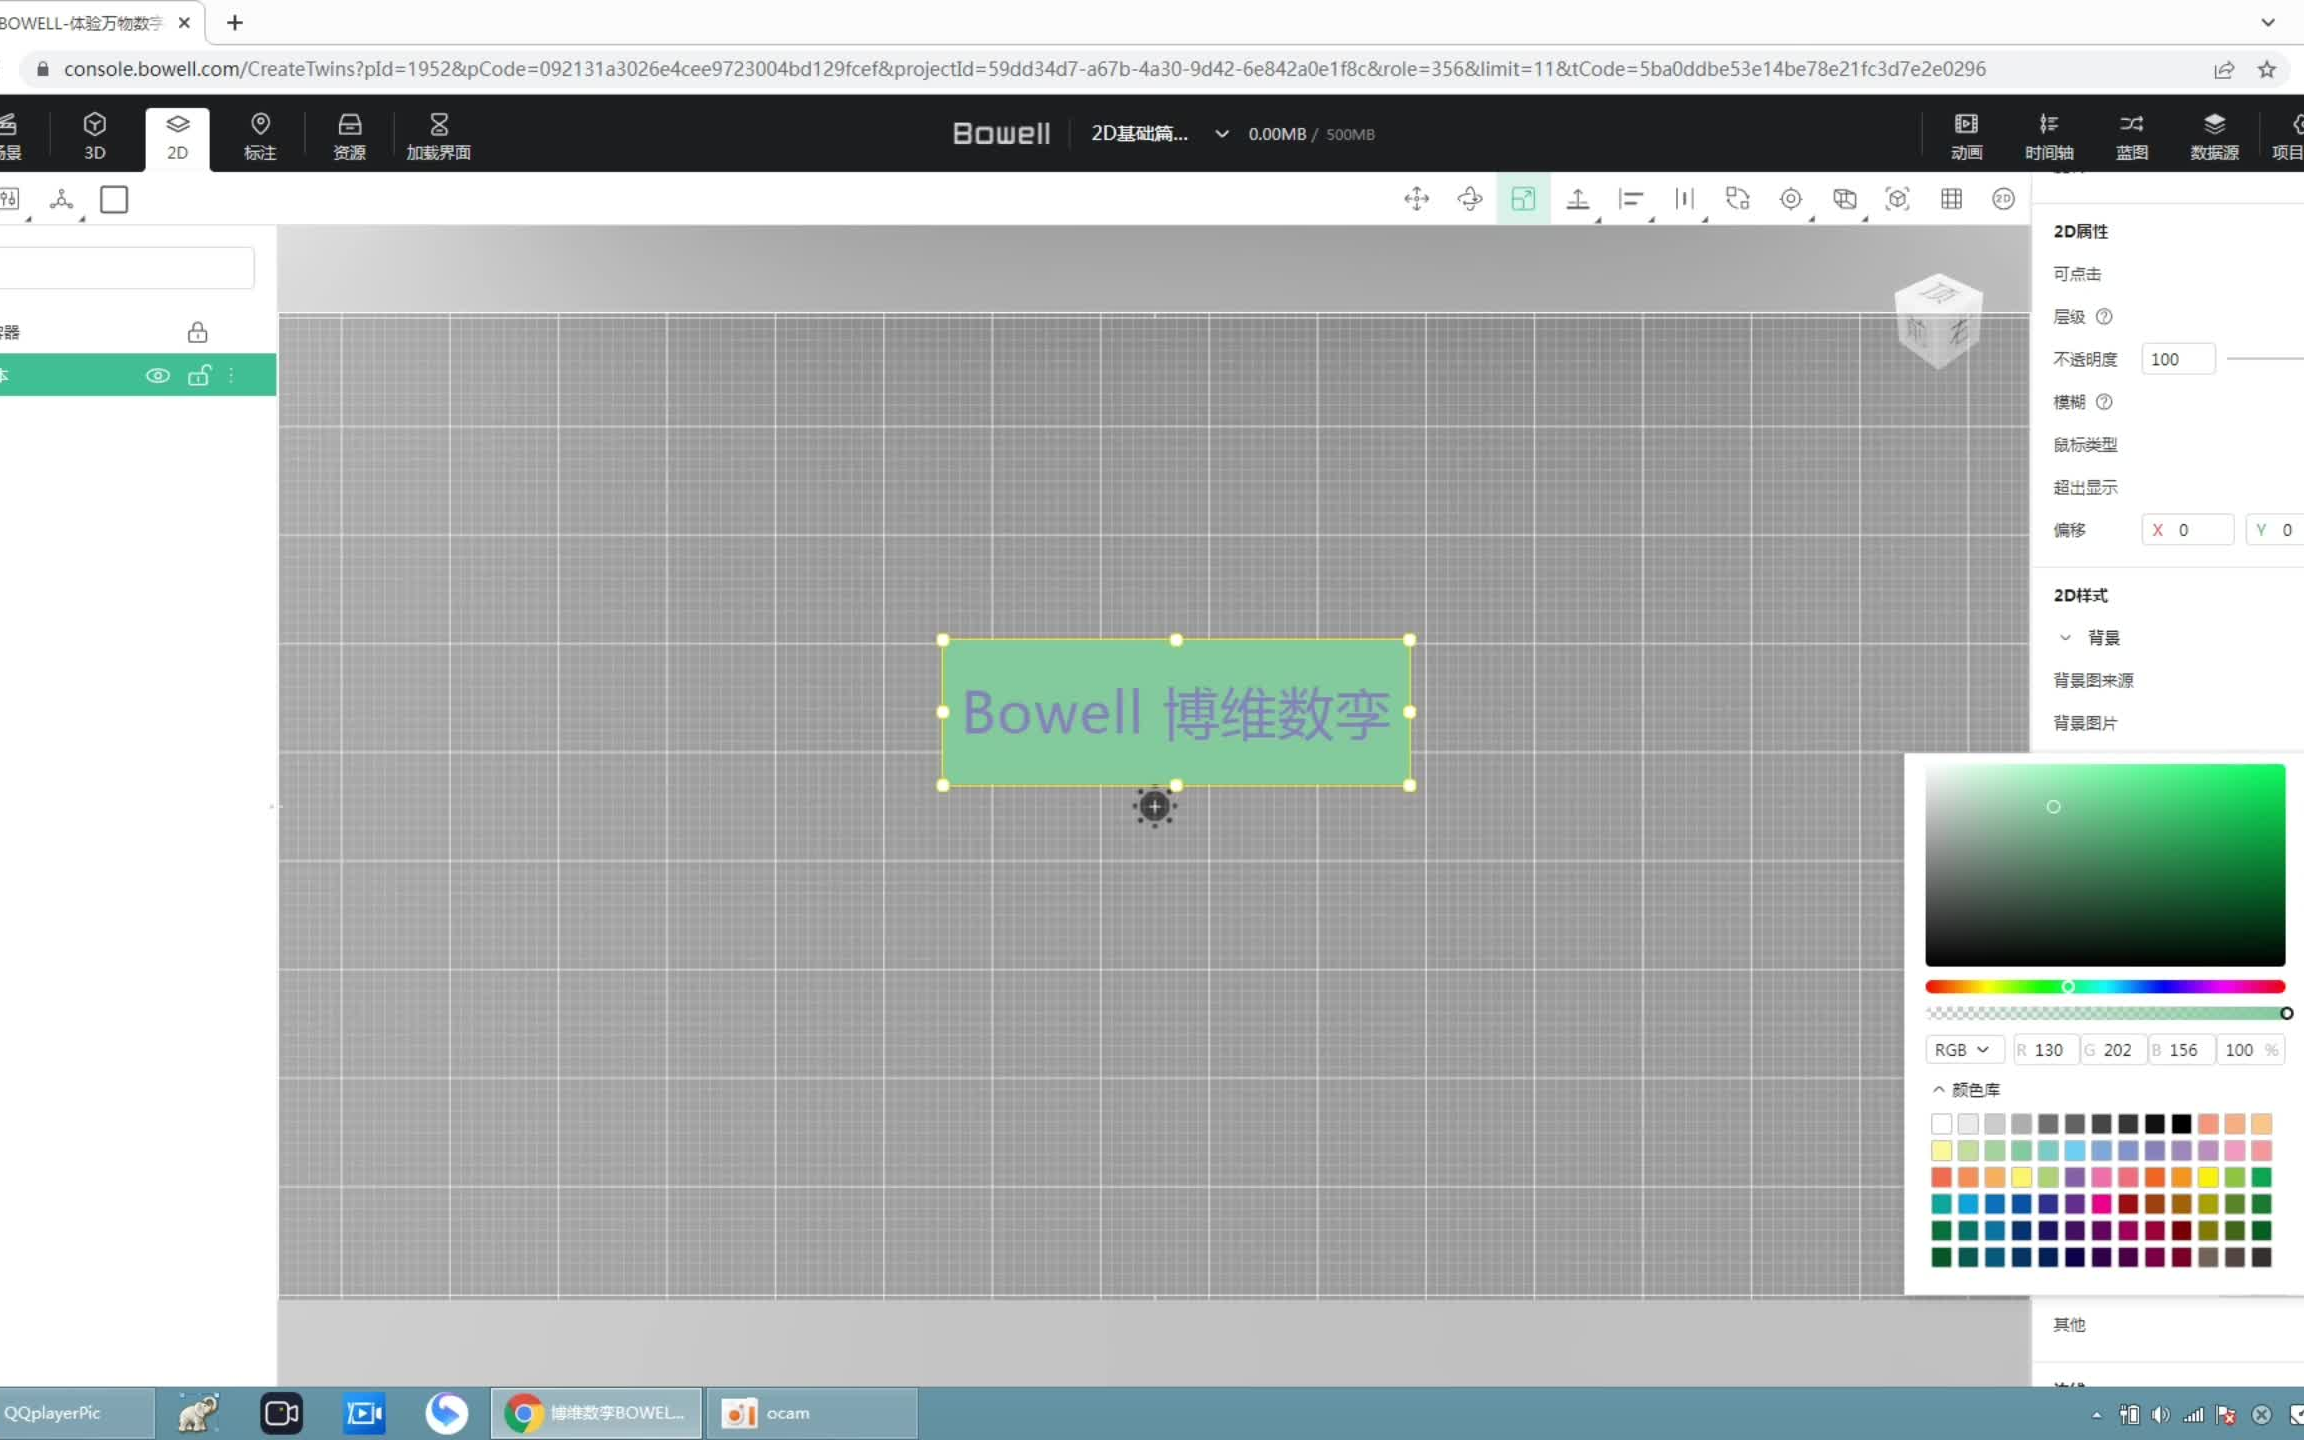Select the move/translate tool in toolbar
Viewport: 2304px width, 1440px height.
[1416, 199]
